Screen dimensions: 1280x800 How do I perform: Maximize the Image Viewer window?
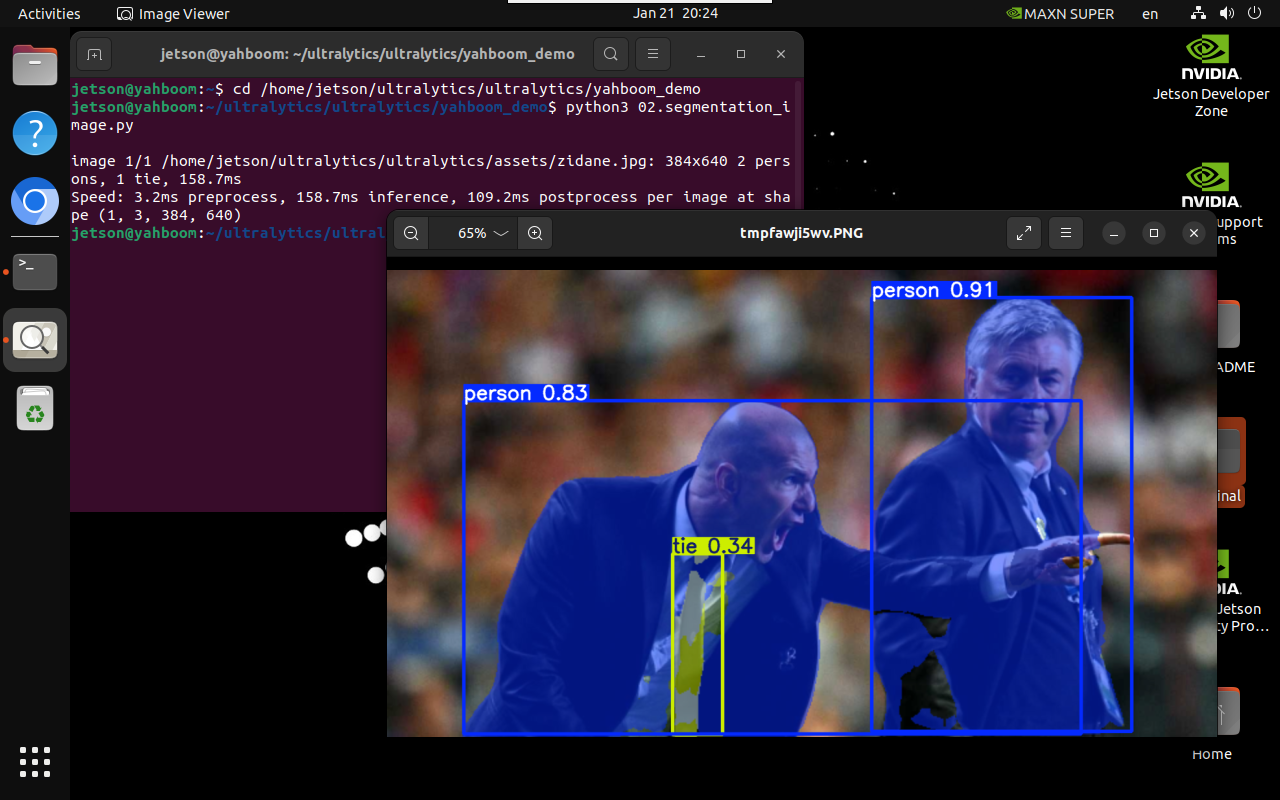(1153, 233)
